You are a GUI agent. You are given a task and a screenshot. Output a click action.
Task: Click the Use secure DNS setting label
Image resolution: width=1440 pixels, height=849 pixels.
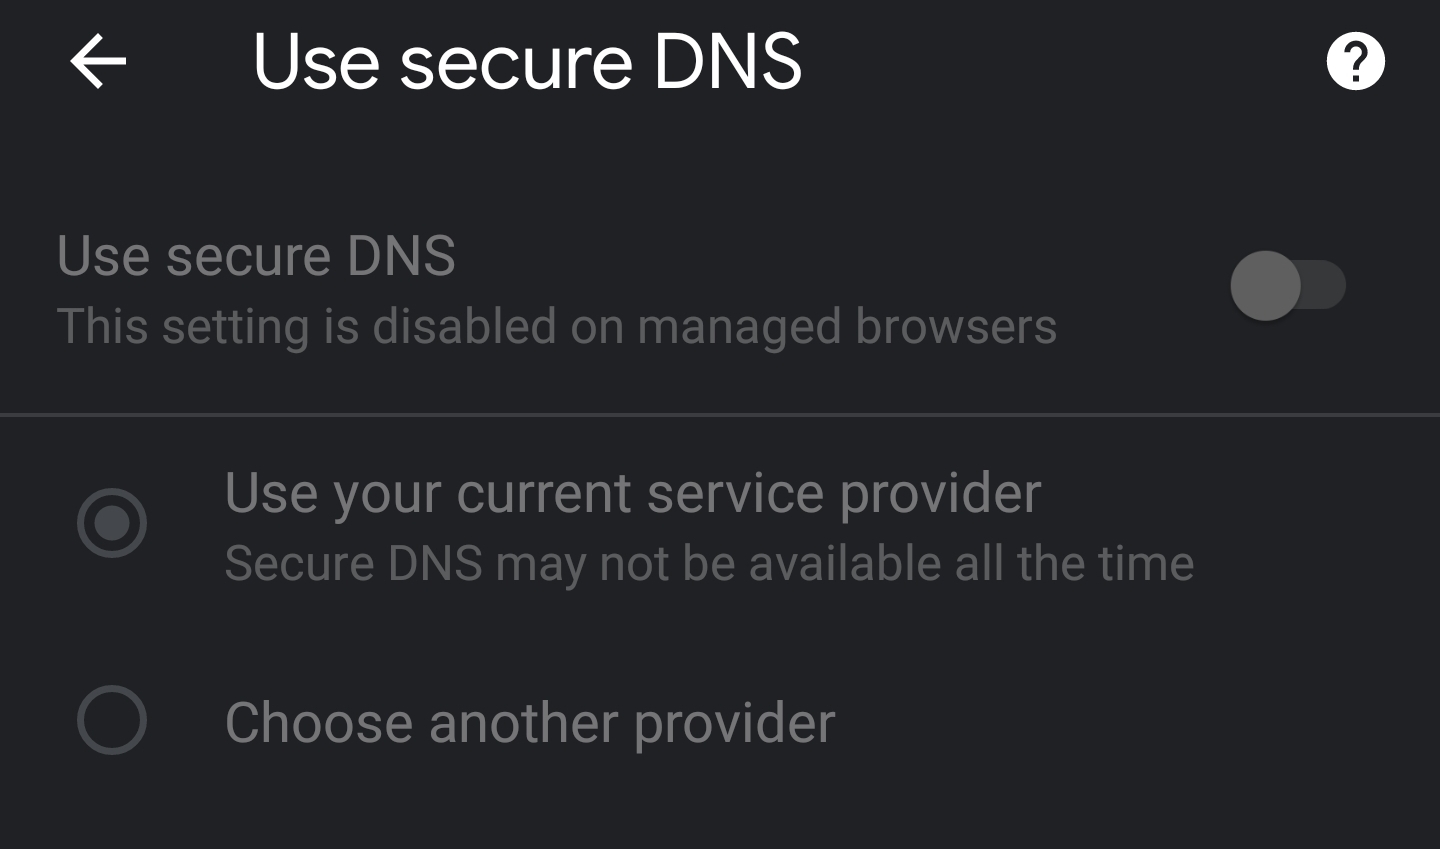click(x=256, y=256)
